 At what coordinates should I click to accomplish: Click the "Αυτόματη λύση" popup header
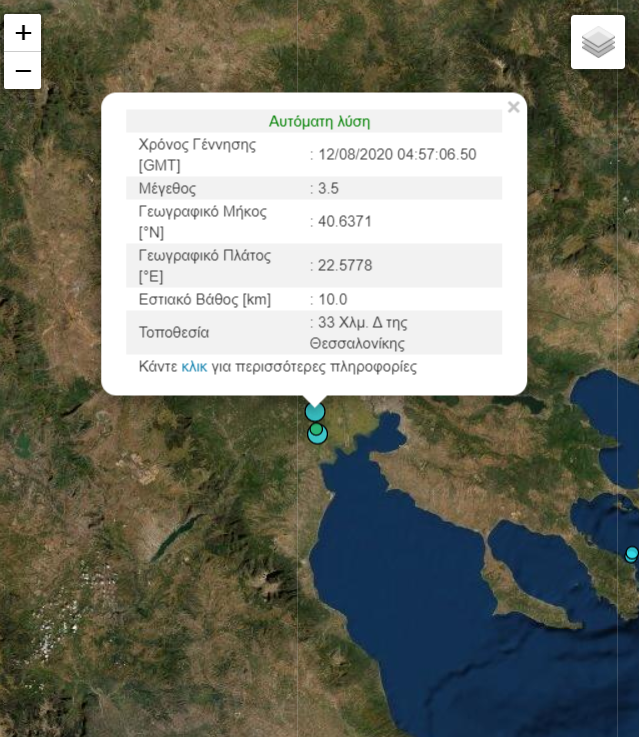319,121
